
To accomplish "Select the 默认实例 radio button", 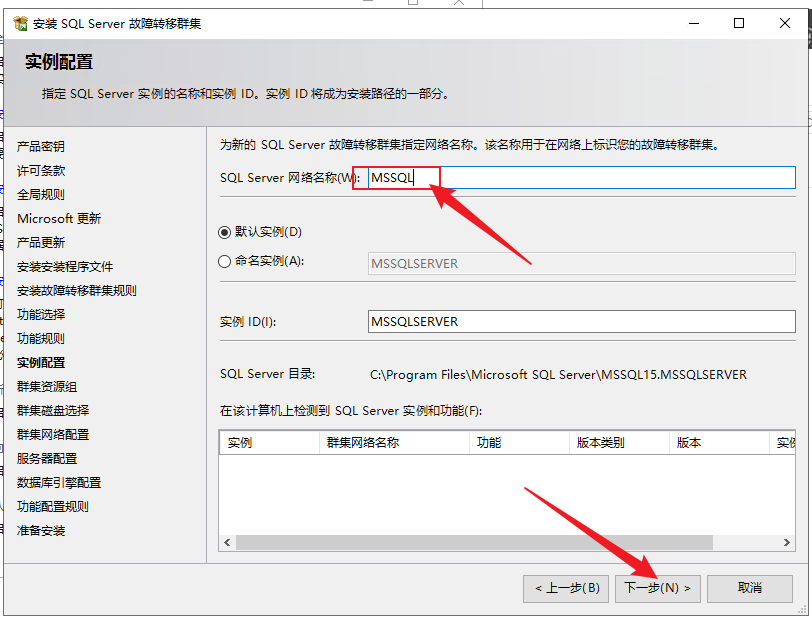I will [x=224, y=233].
